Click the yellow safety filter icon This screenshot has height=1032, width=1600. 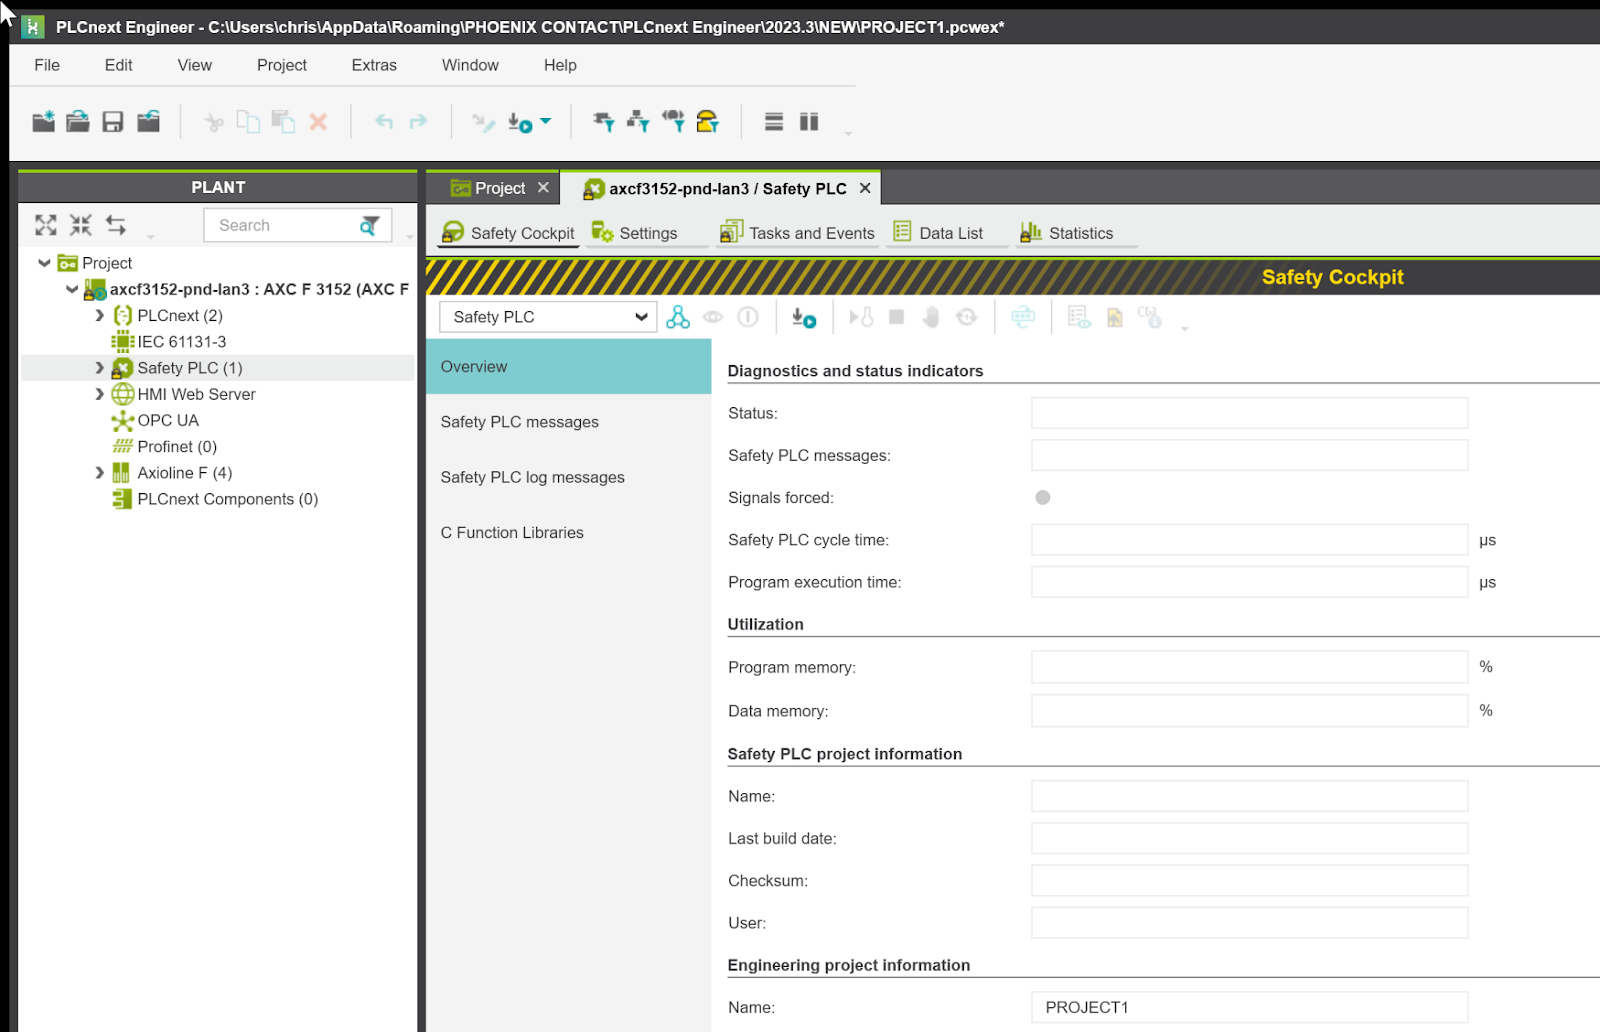(708, 122)
